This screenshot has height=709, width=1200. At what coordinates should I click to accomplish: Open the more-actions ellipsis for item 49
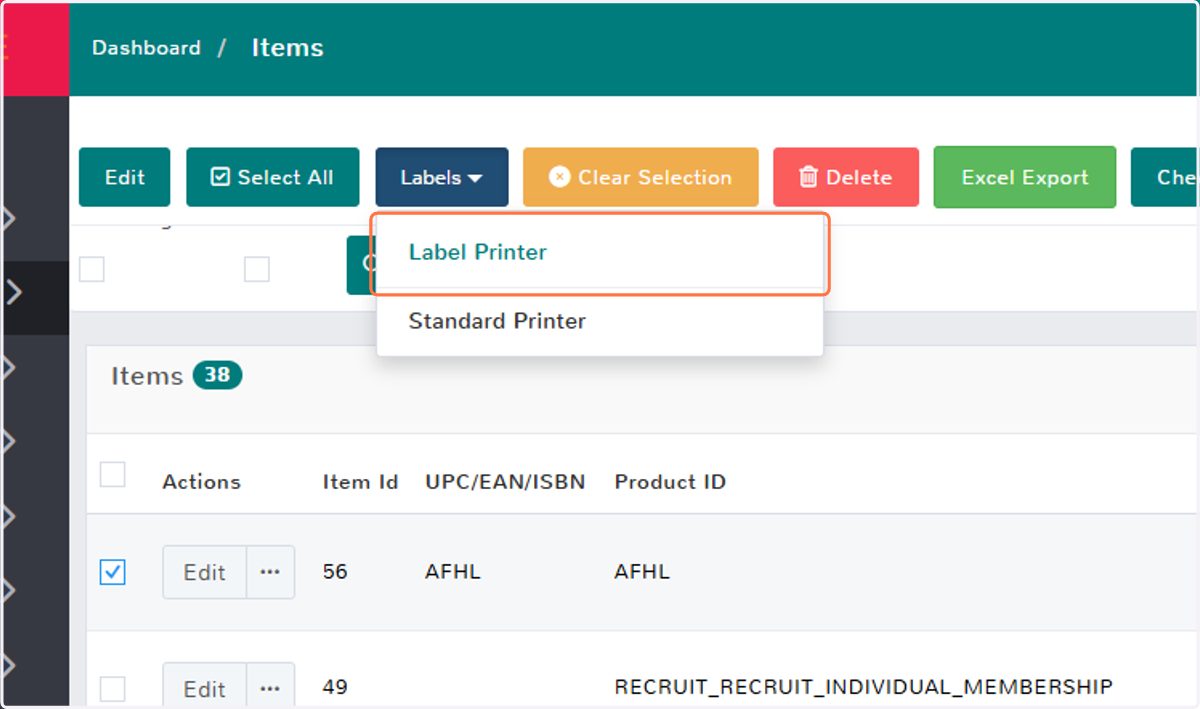coord(270,688)
